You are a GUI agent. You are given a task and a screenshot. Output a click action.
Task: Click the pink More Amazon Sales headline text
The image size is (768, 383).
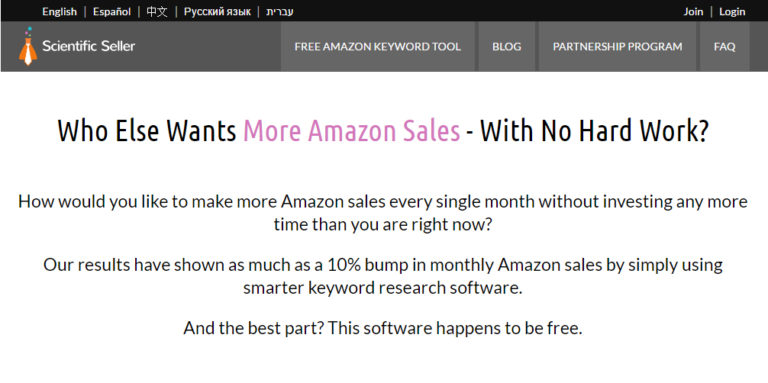pyautogui.click(x=351, y=131)
